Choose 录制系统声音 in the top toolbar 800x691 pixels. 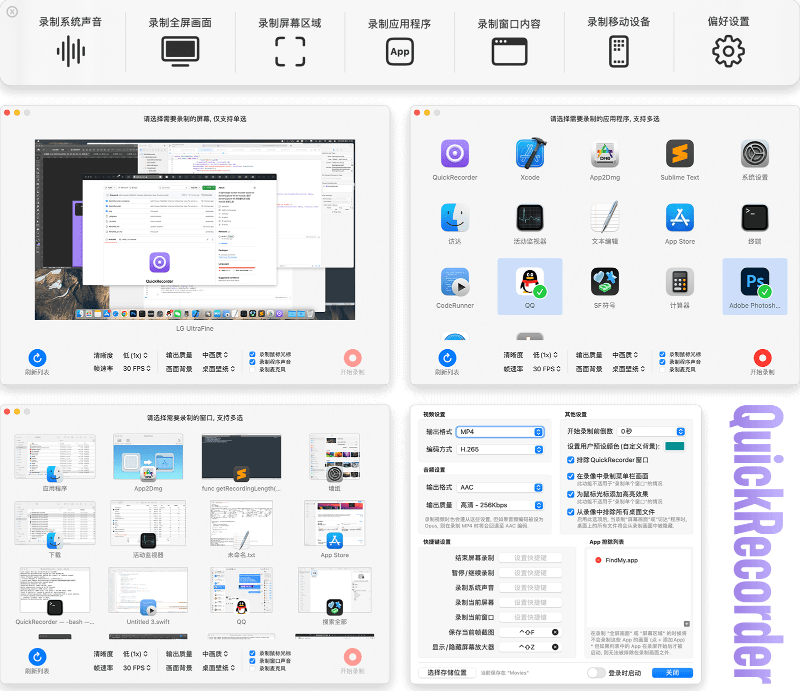70,42
